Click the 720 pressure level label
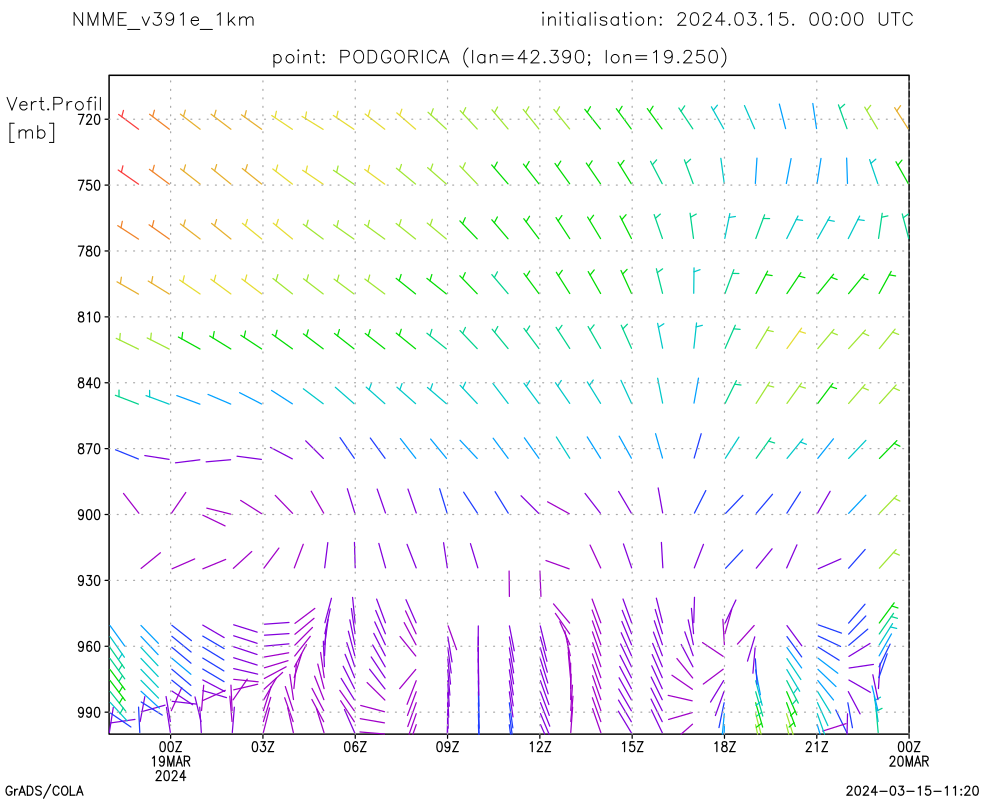The width and height of the screenshot is (1000, 800). tap(89, 119)
